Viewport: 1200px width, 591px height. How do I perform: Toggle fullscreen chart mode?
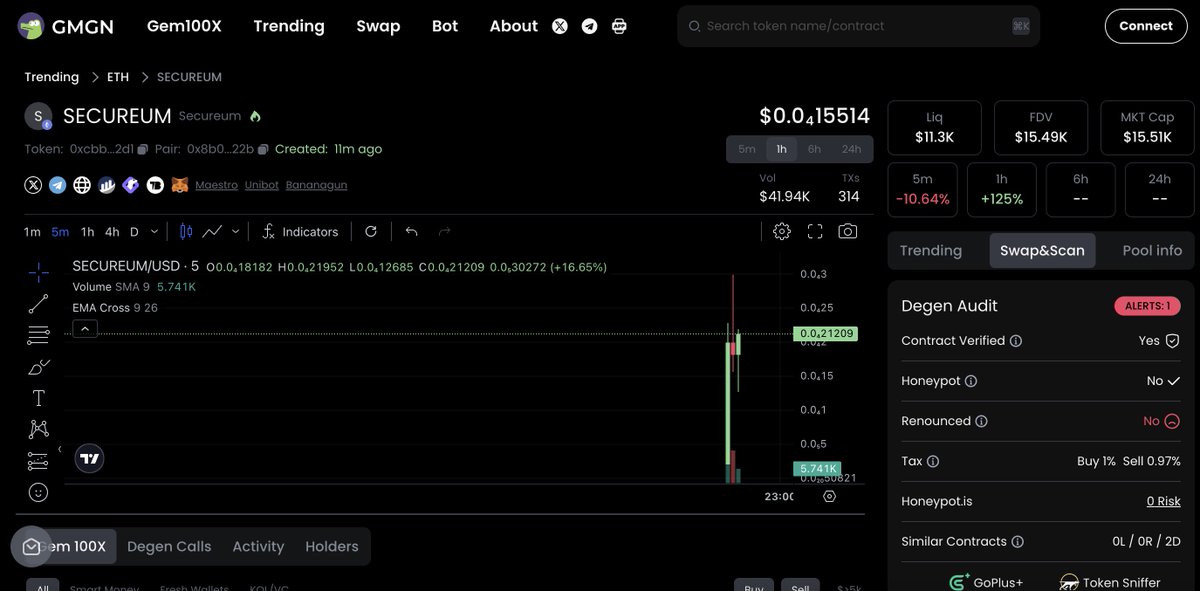[x=815, y=231]
